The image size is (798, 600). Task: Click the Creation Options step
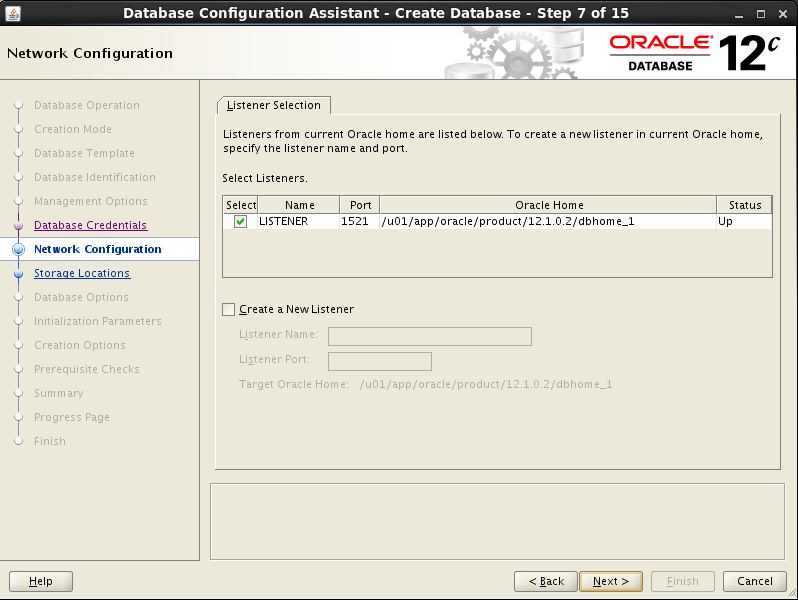point(80,345)
